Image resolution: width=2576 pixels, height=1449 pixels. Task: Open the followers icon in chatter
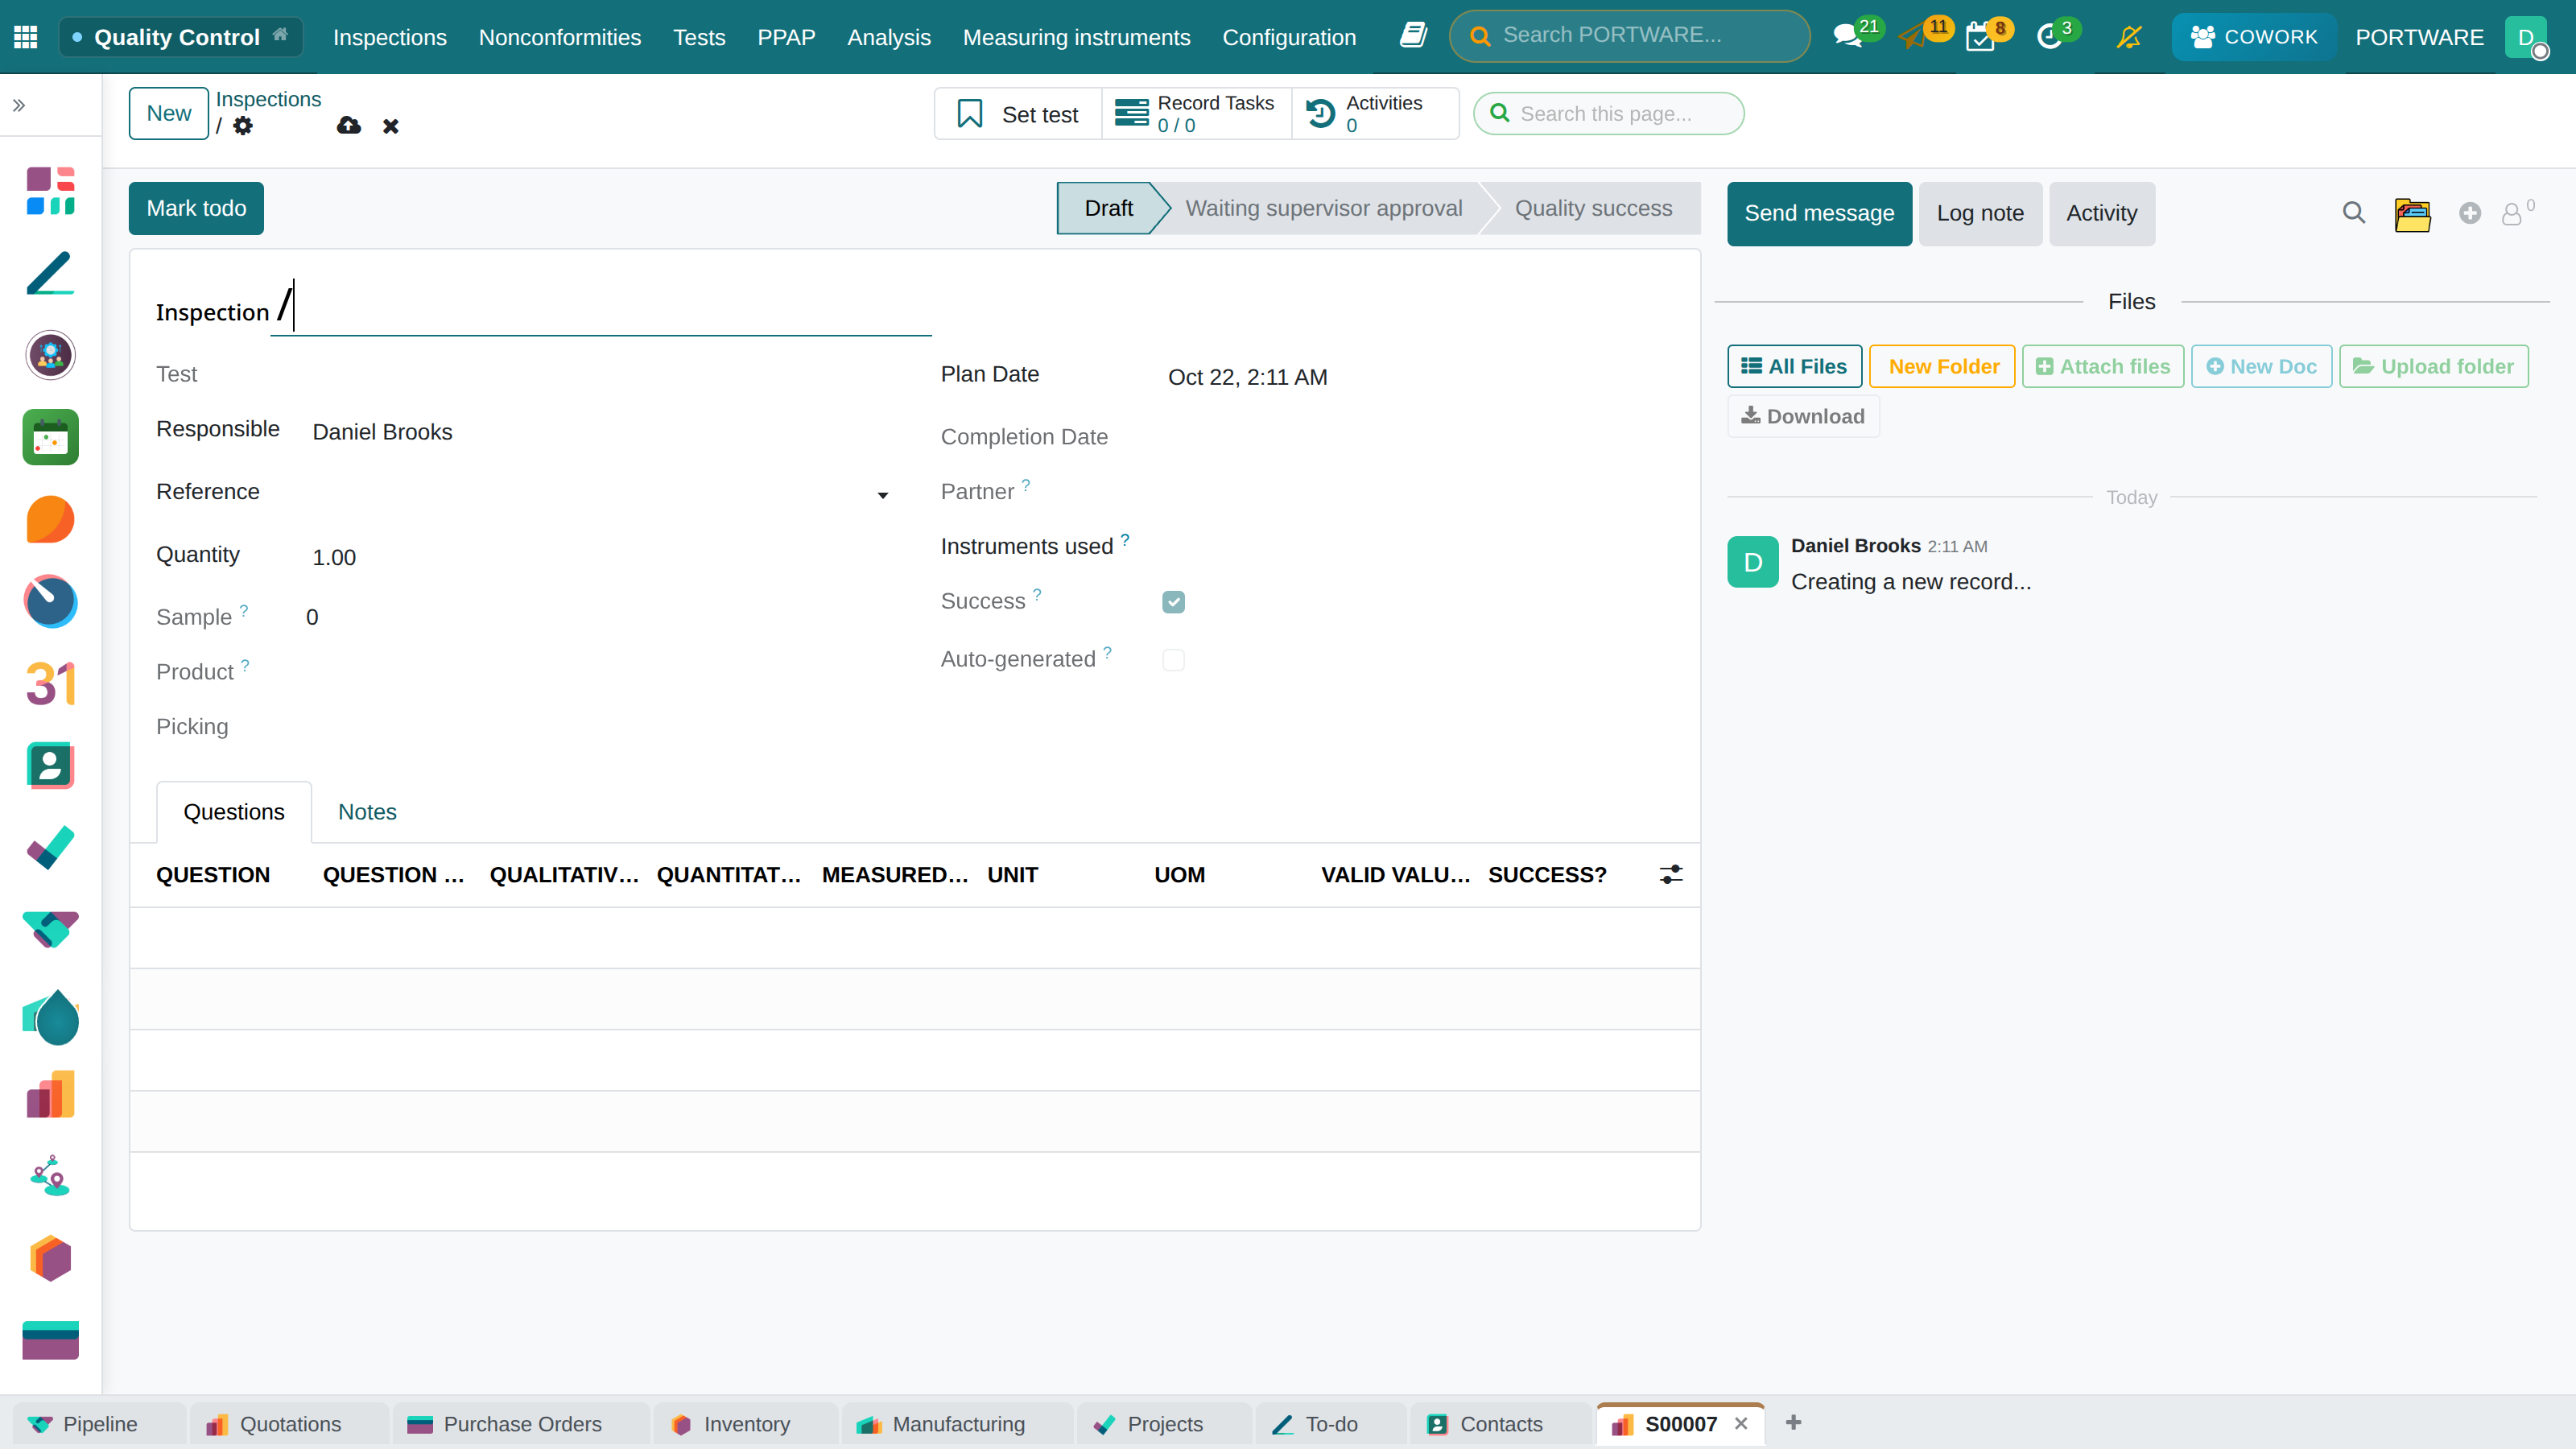click(x=2517, y=212)
